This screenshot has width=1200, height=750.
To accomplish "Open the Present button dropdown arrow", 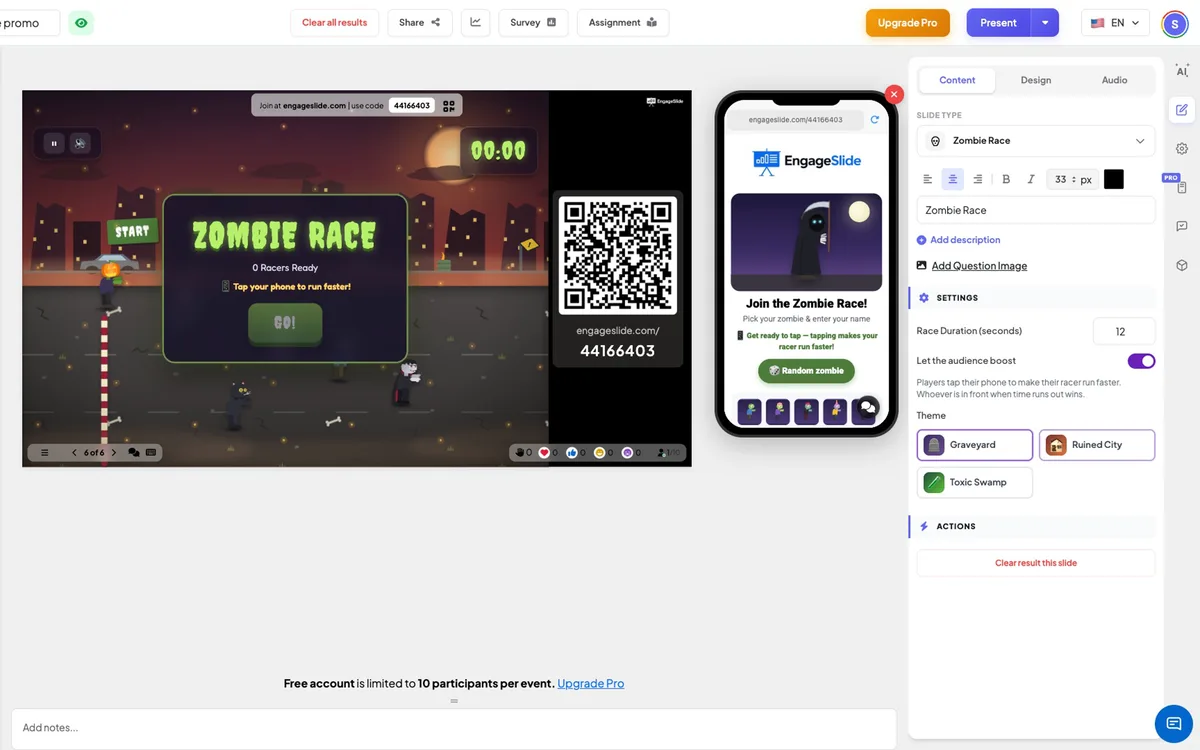I will click(1044, 23).
